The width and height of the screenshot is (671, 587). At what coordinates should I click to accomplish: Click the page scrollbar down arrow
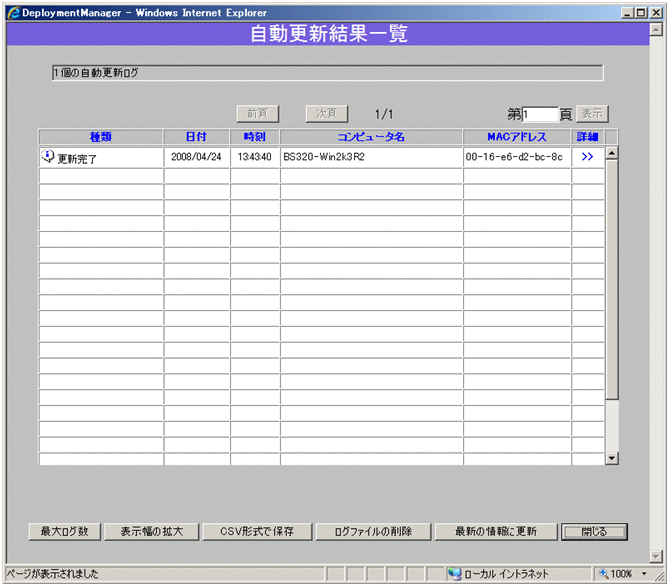click(x=656, y=556)
